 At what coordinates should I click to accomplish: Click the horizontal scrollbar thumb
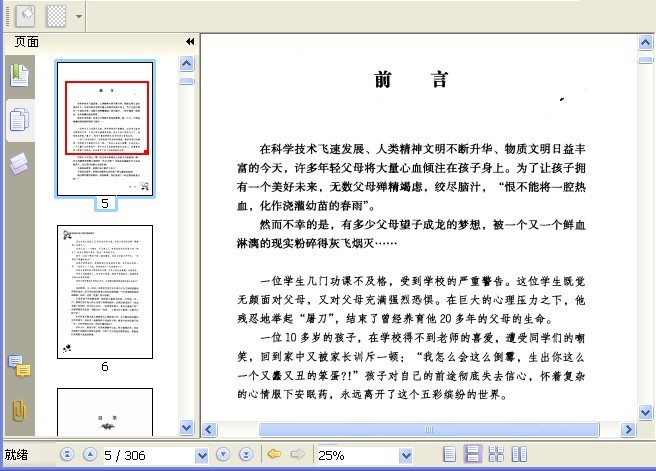tap(429, 430)
